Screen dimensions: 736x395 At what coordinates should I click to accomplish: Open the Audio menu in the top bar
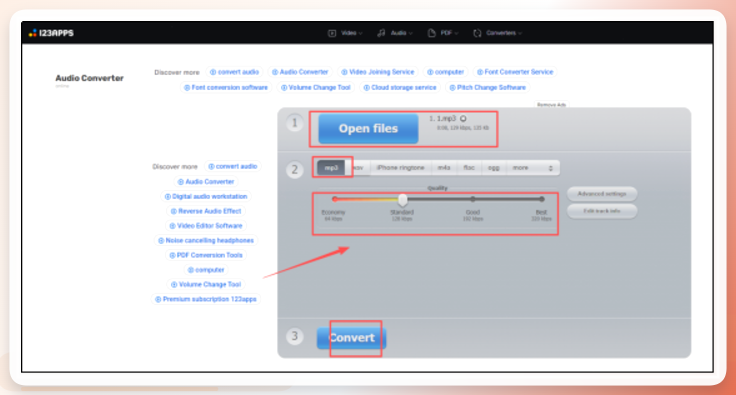(x=395, y=33)
